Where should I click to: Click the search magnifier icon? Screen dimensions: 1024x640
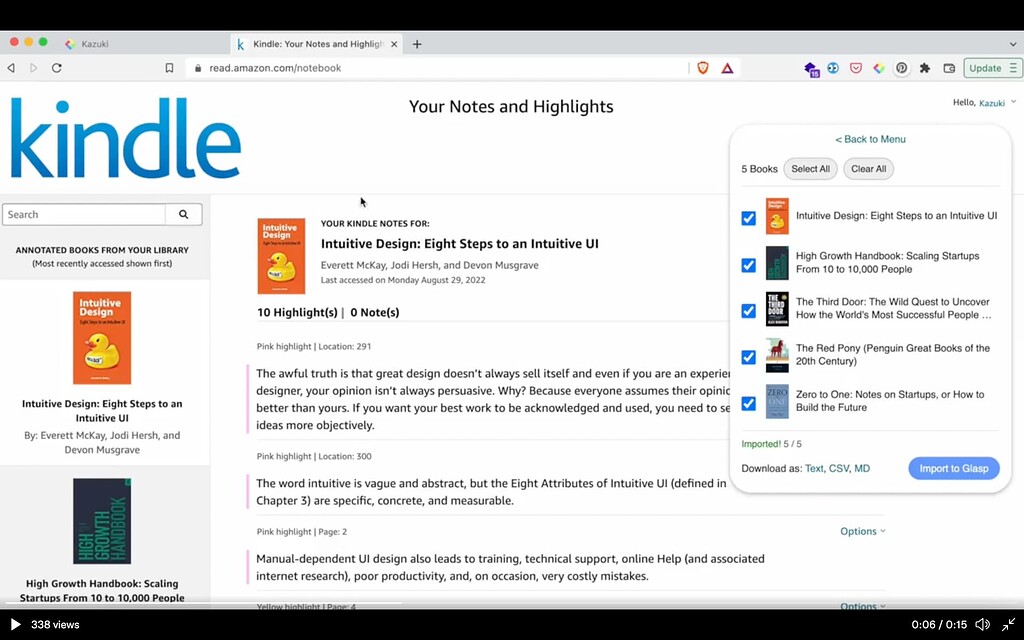point(184,214)
